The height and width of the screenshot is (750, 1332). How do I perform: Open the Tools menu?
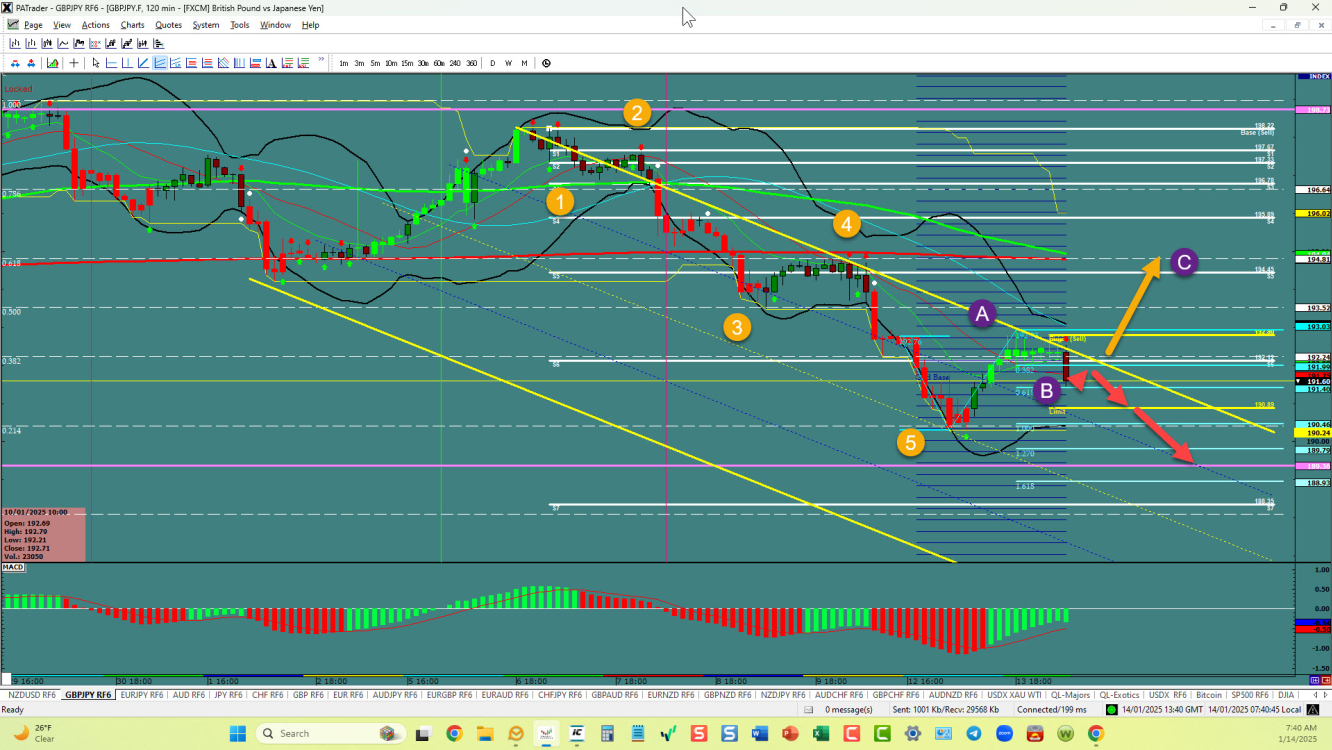[240, 25]
